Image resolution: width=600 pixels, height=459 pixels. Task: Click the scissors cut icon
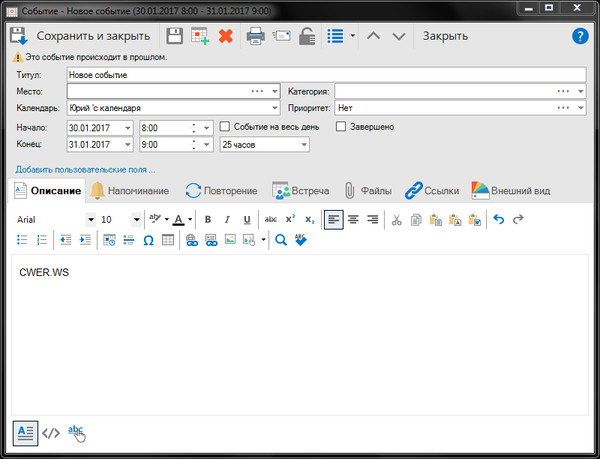(397, 220)
